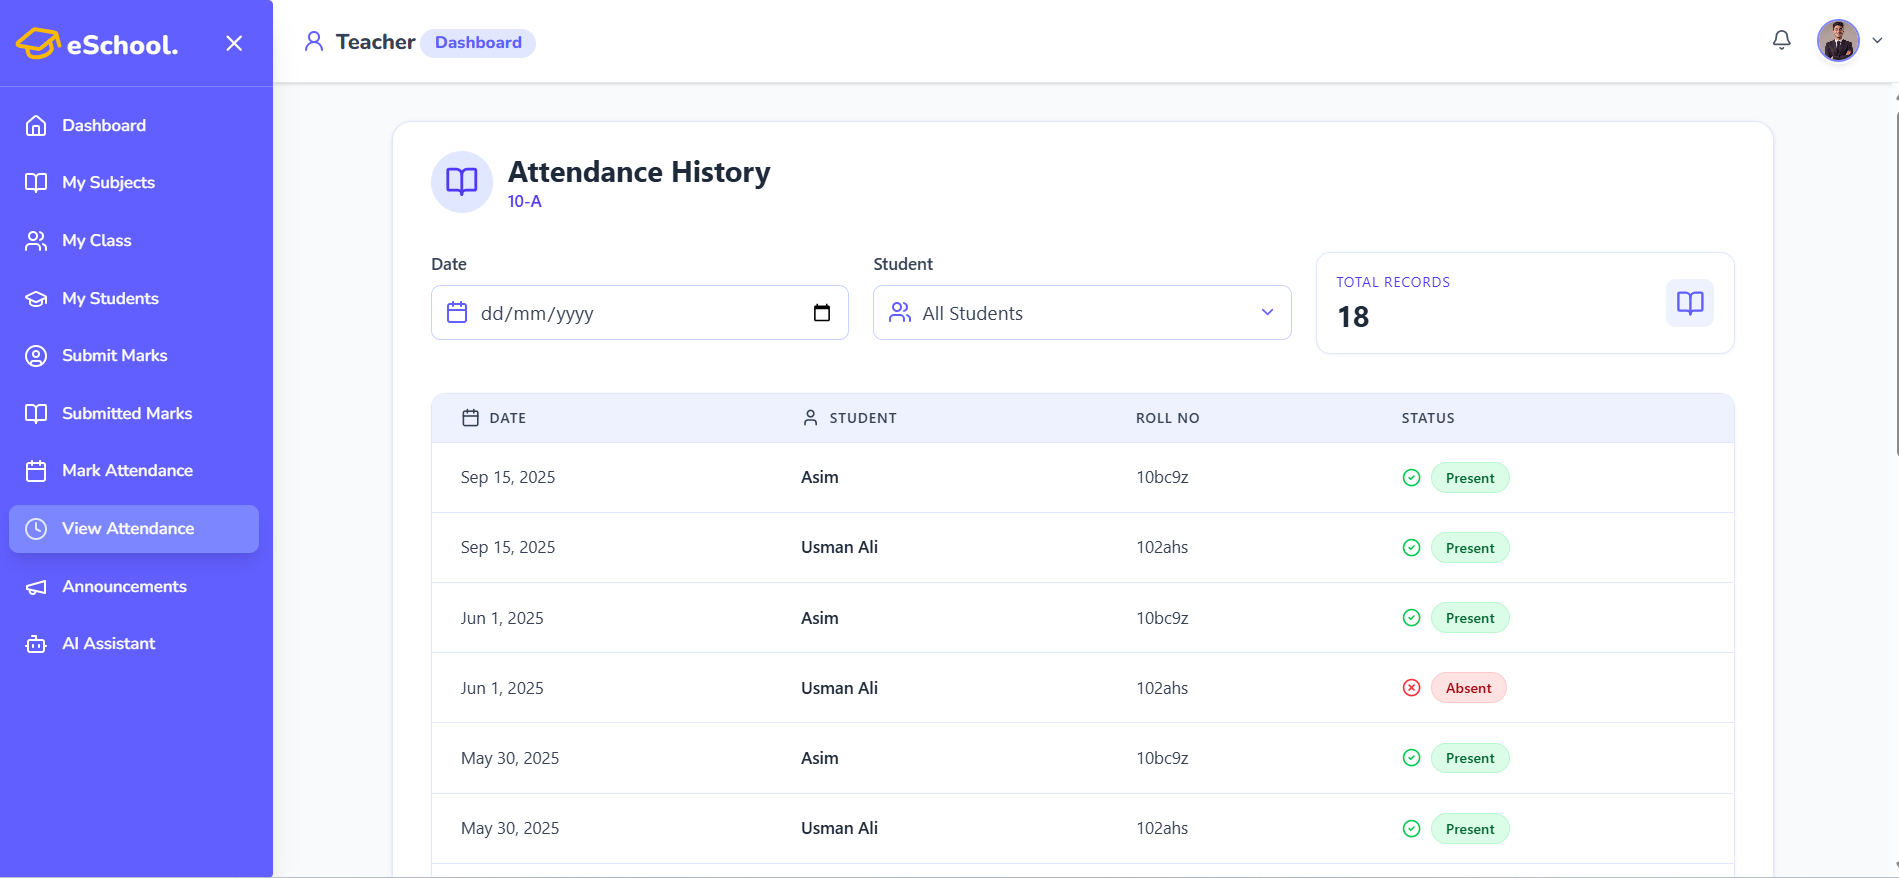Open Submit Marks page
Screen dimensions: 1899x878
click(x=134, y=355)
